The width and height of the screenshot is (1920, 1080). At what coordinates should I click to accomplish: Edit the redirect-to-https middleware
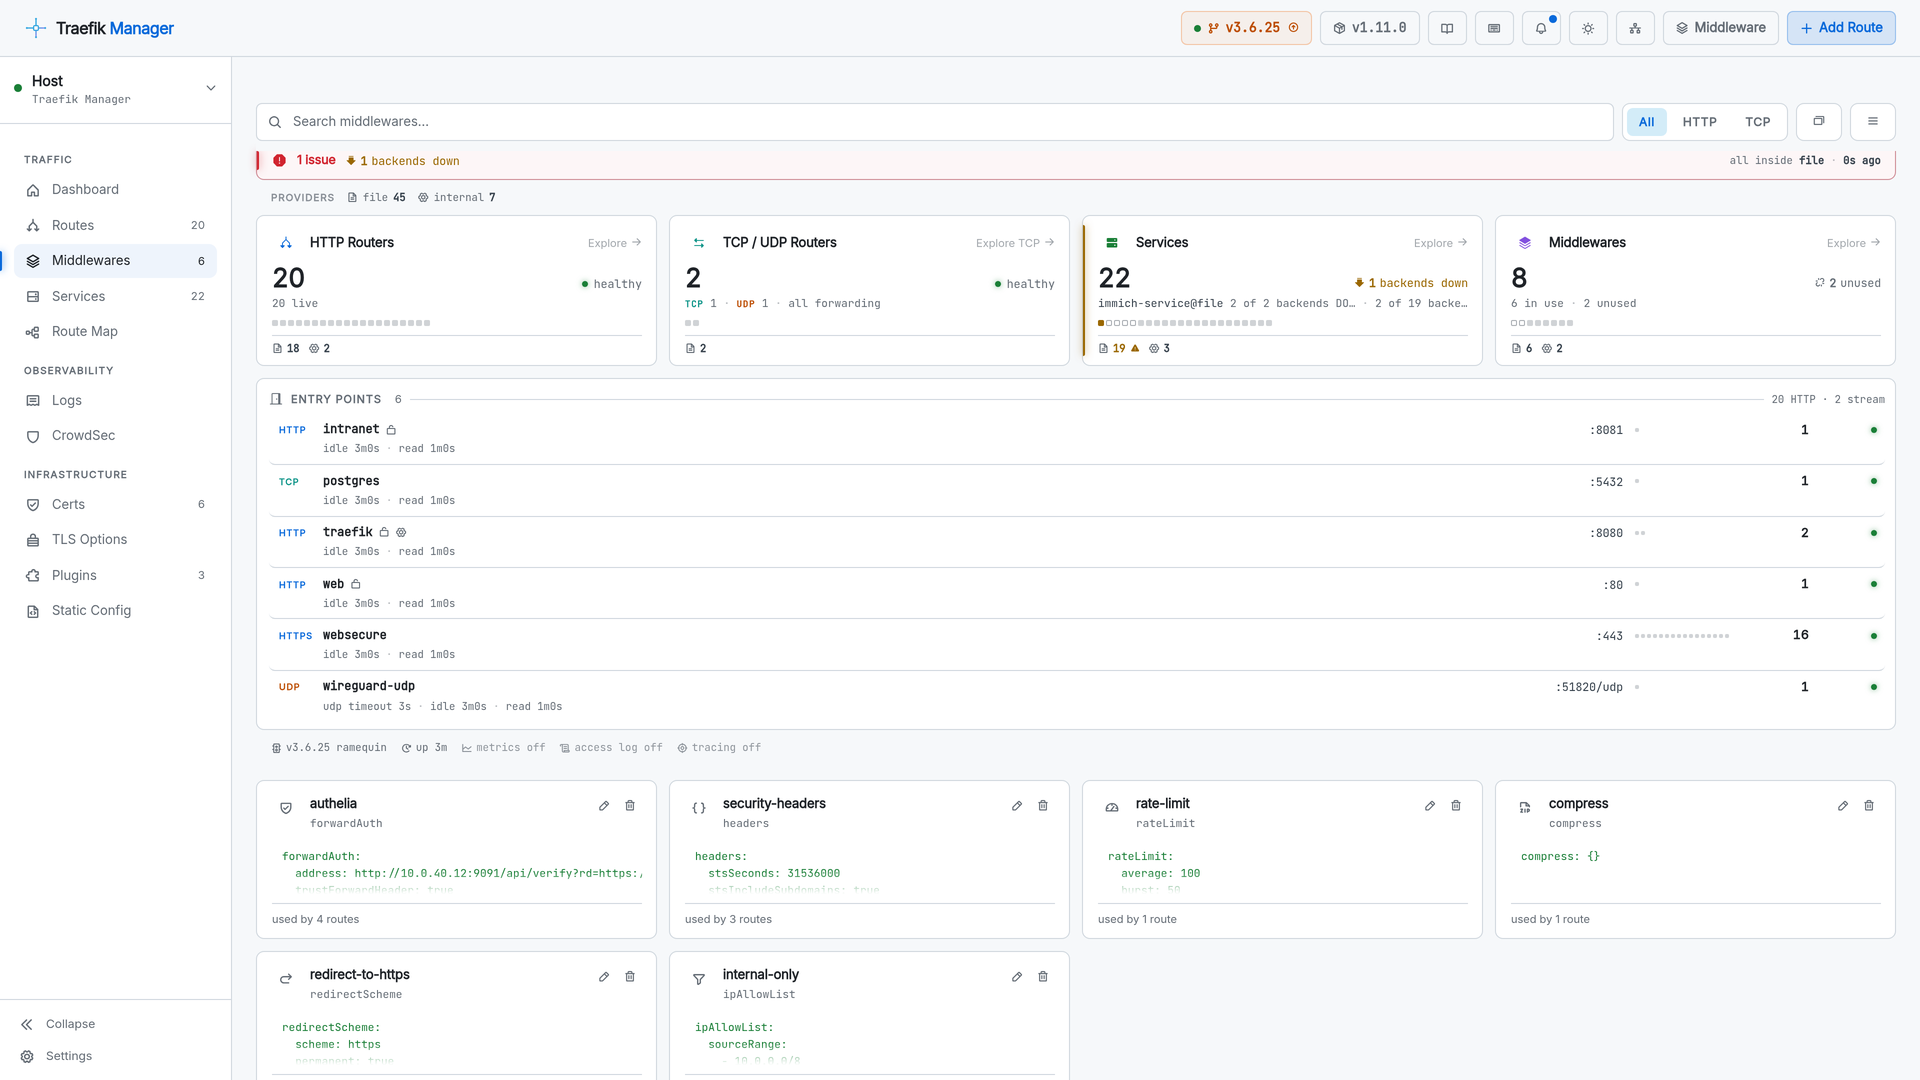604,977
